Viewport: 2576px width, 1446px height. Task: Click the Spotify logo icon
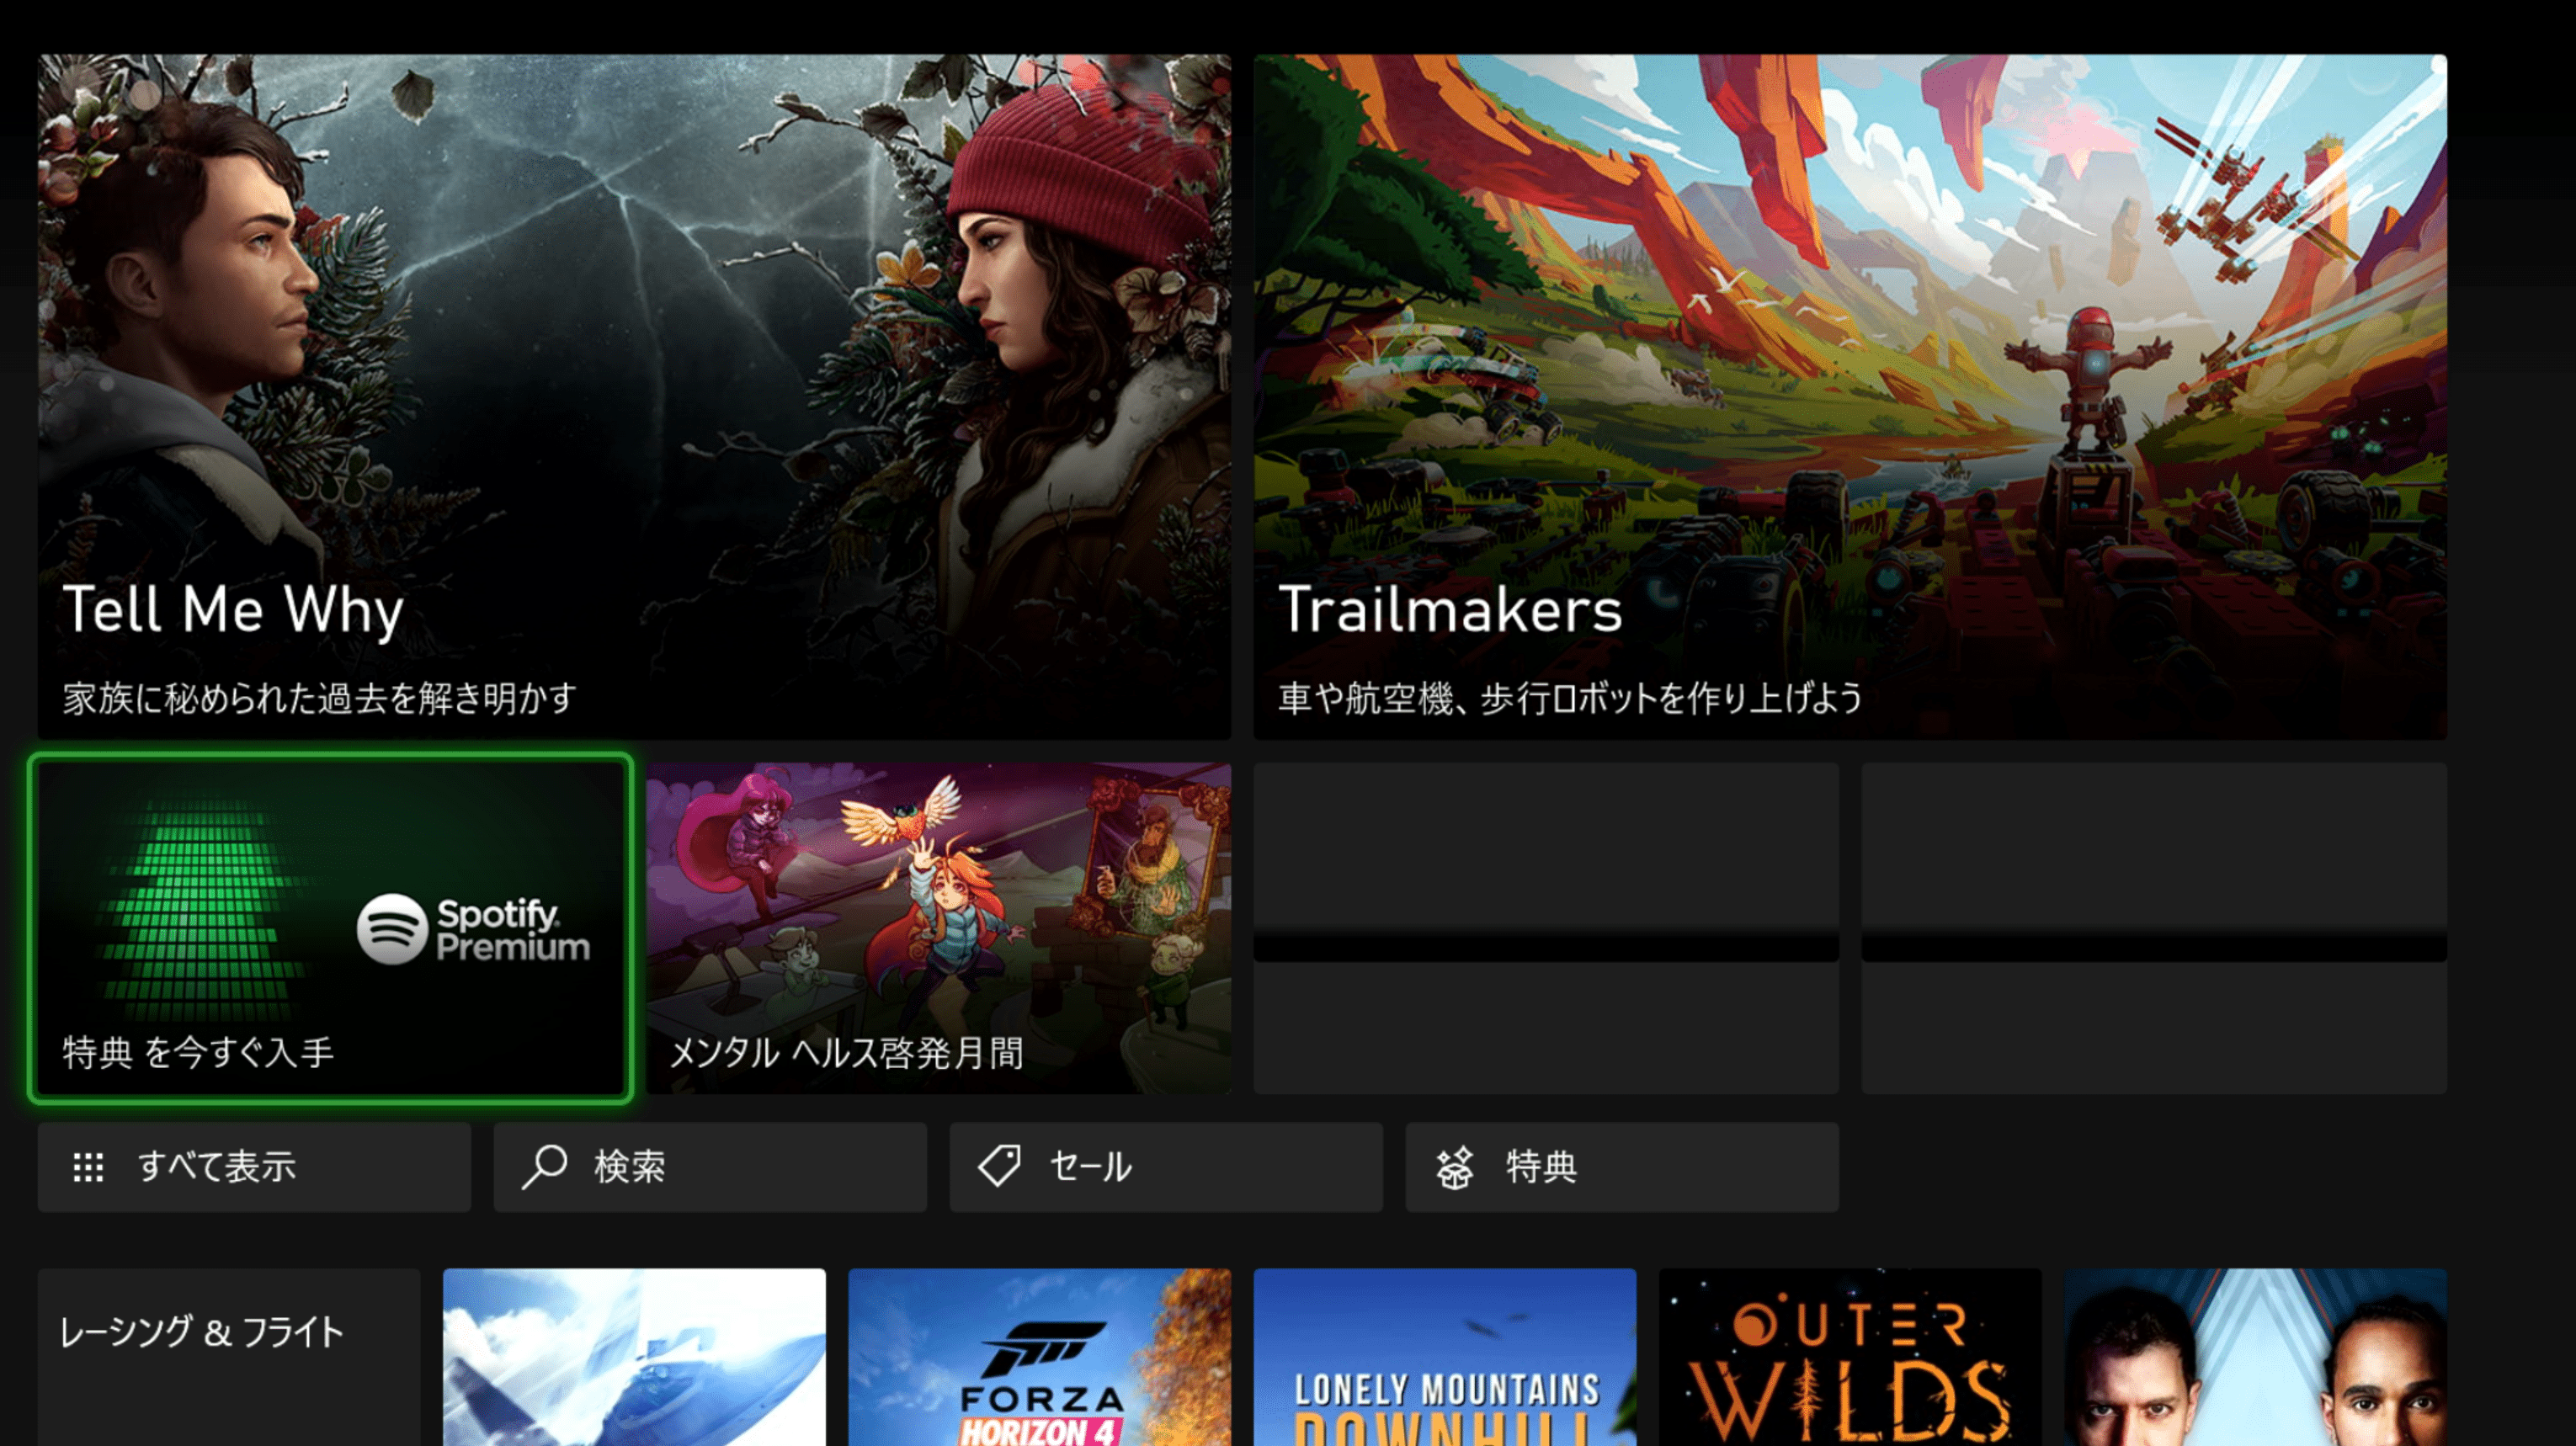point(392,929)
